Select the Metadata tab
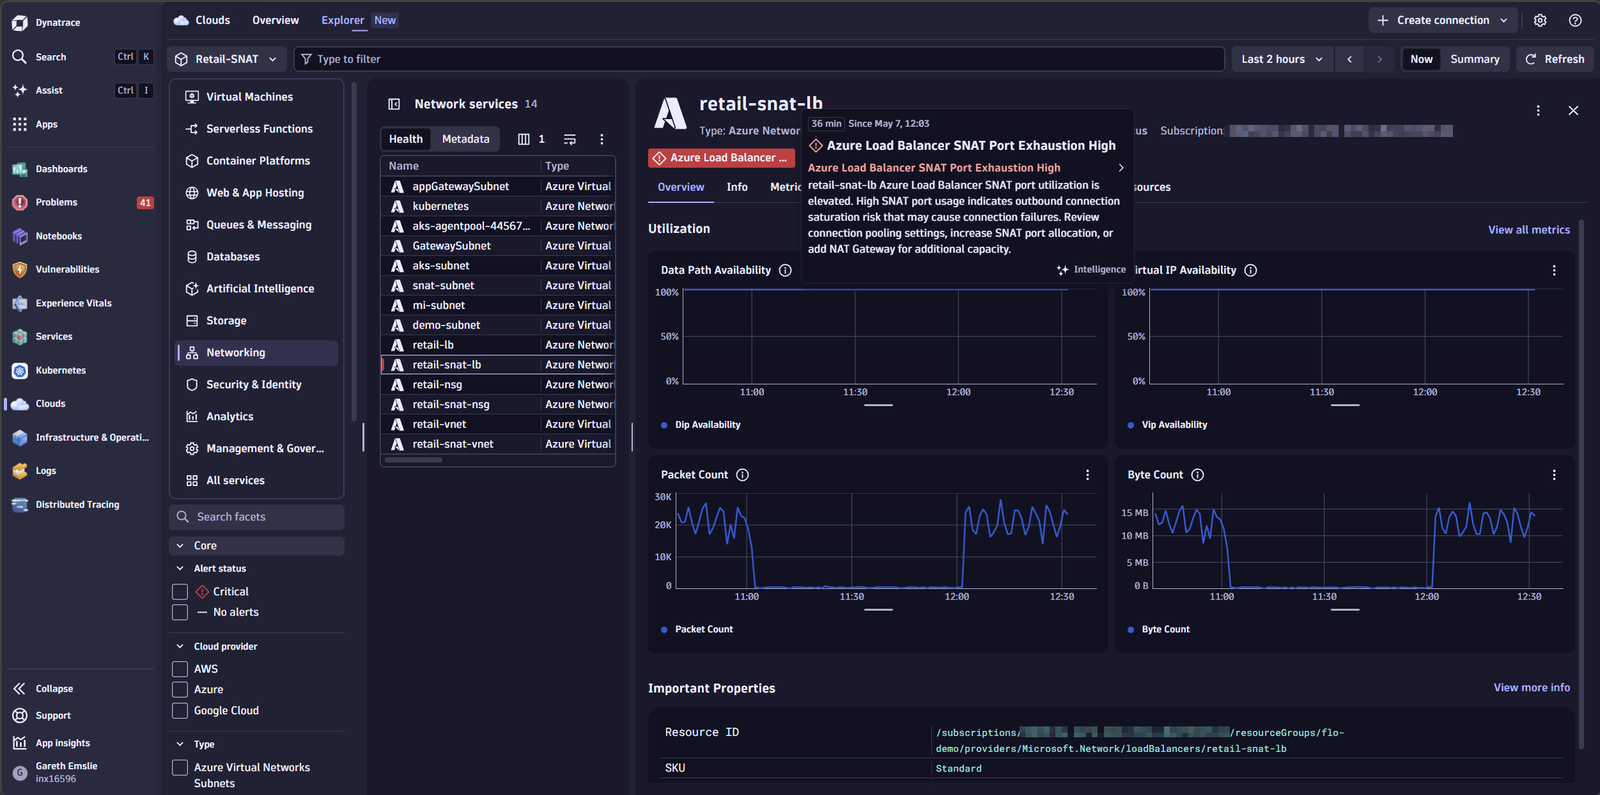The height and width of the screenshot is (795, 1600). pos(466,139)
